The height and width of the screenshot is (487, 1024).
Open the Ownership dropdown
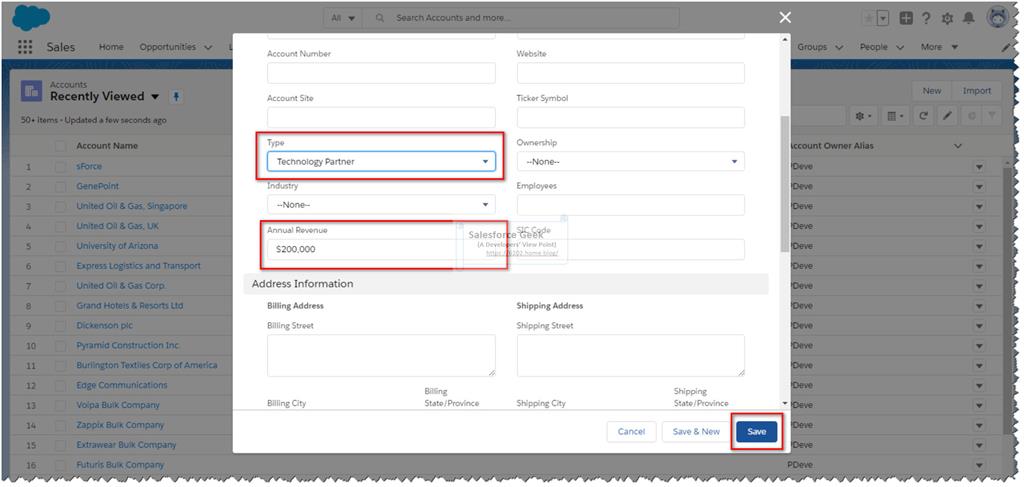point(631,161)
